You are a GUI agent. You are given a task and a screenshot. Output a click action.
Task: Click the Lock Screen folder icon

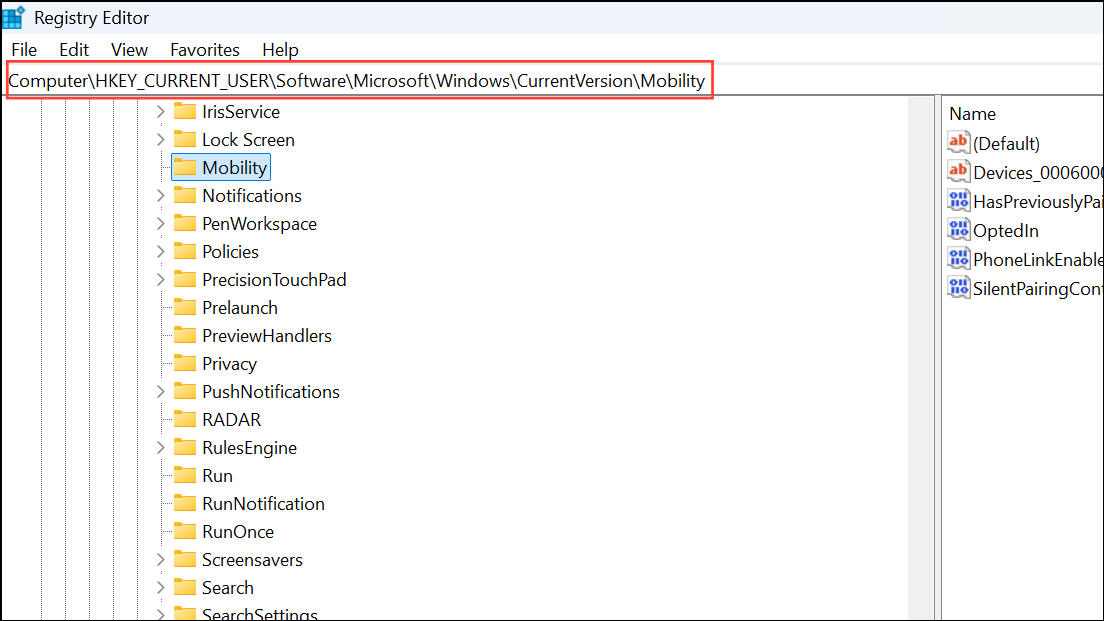coord(184,139)
